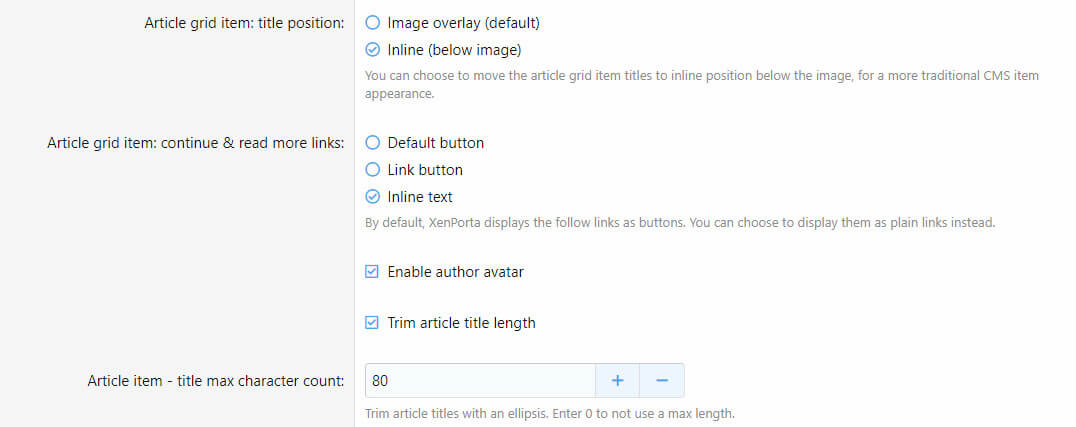Uncheck the Trim article title length checkbox
The height and width of the screenshot is (427, 1076).
tap(373, 323)
